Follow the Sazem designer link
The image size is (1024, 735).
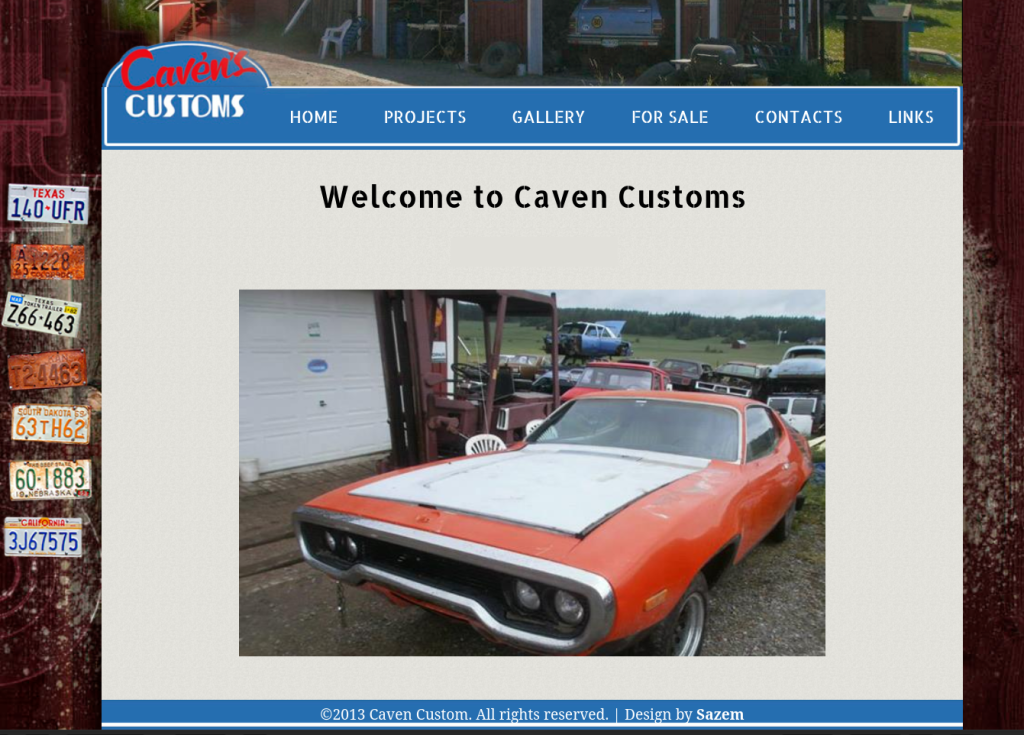click(719, 714)
